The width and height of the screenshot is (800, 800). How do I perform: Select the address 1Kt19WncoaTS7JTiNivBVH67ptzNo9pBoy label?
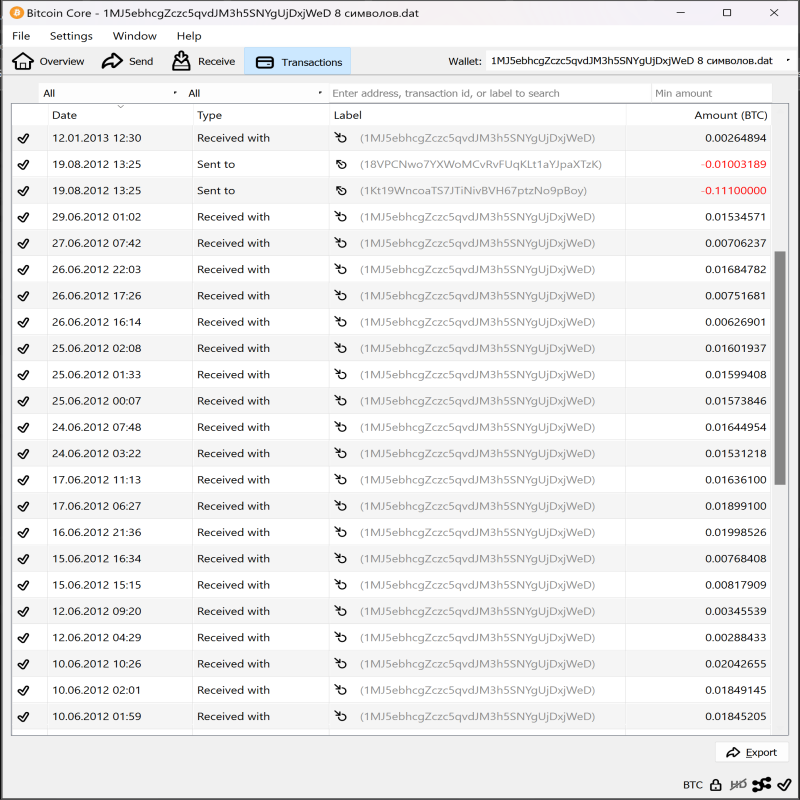(473, 191)
